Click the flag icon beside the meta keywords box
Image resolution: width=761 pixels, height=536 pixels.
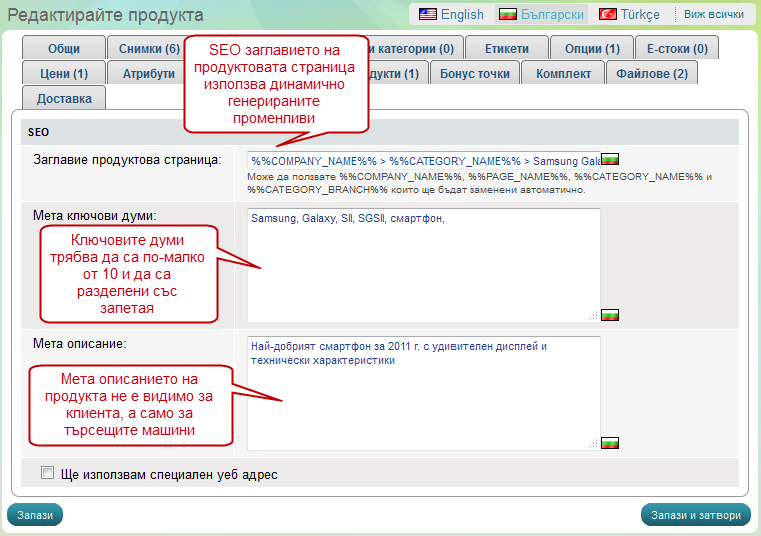click(610, 314)
